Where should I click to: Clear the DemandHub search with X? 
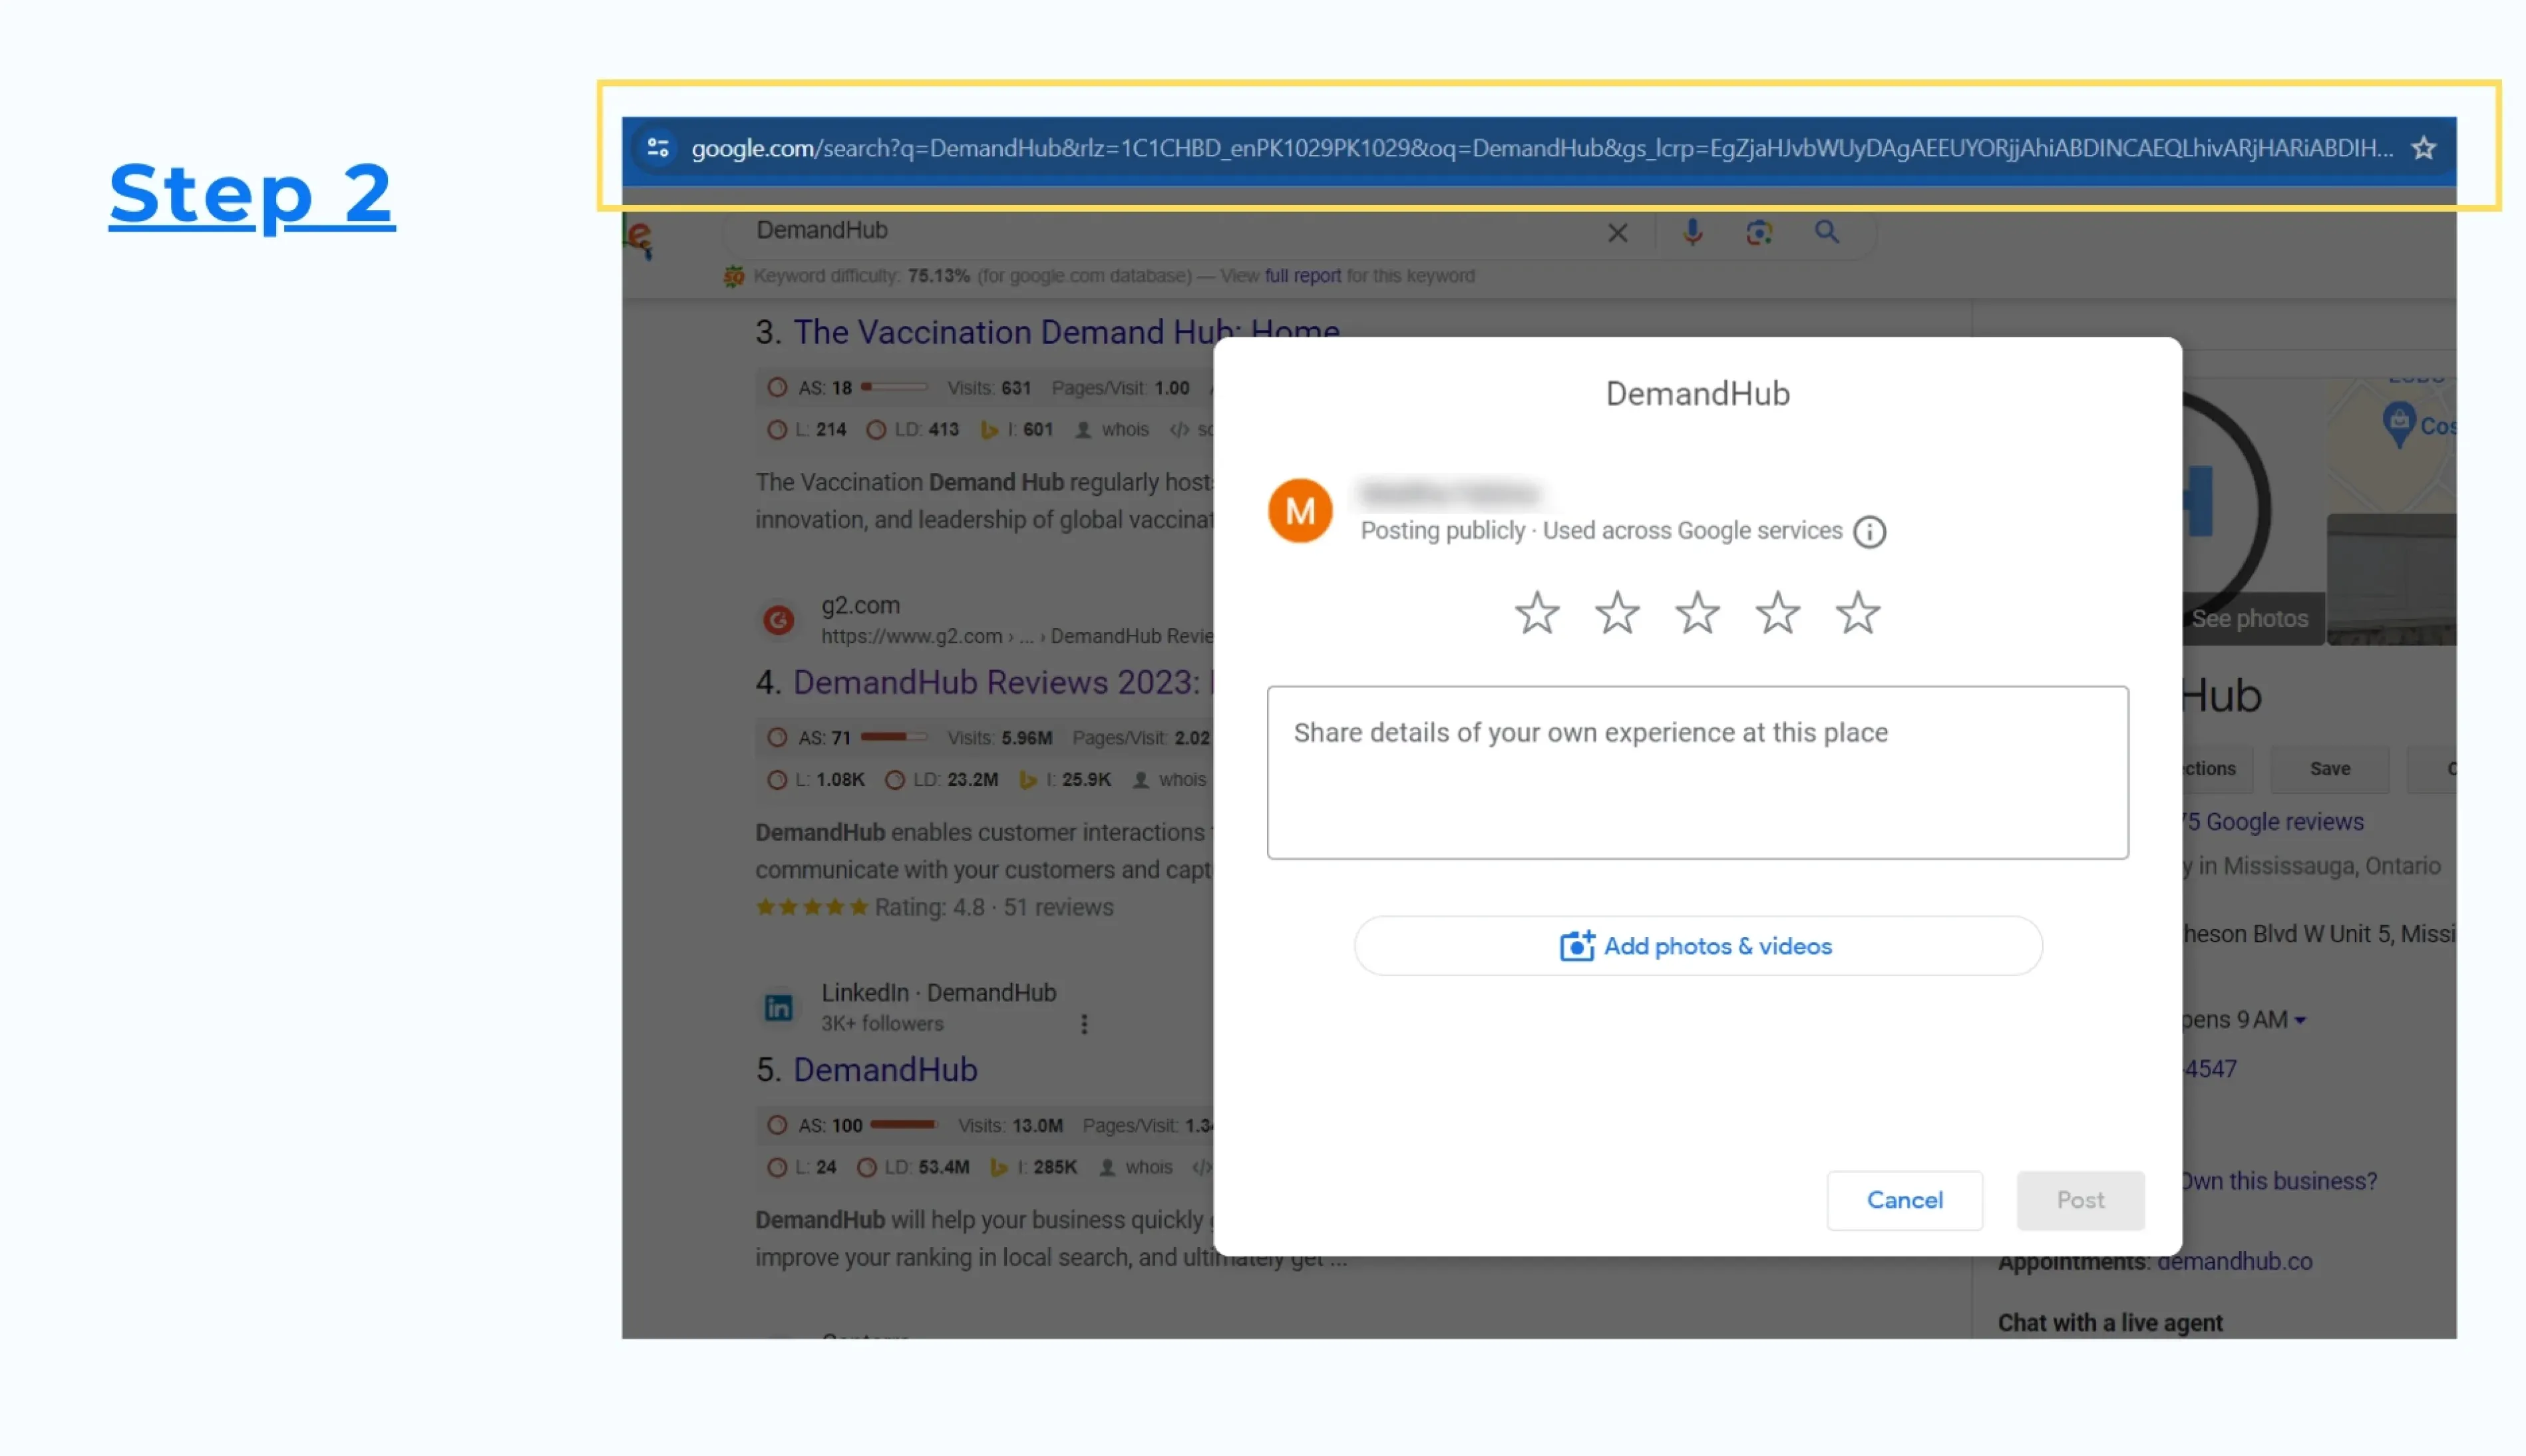pos(1617,233)
